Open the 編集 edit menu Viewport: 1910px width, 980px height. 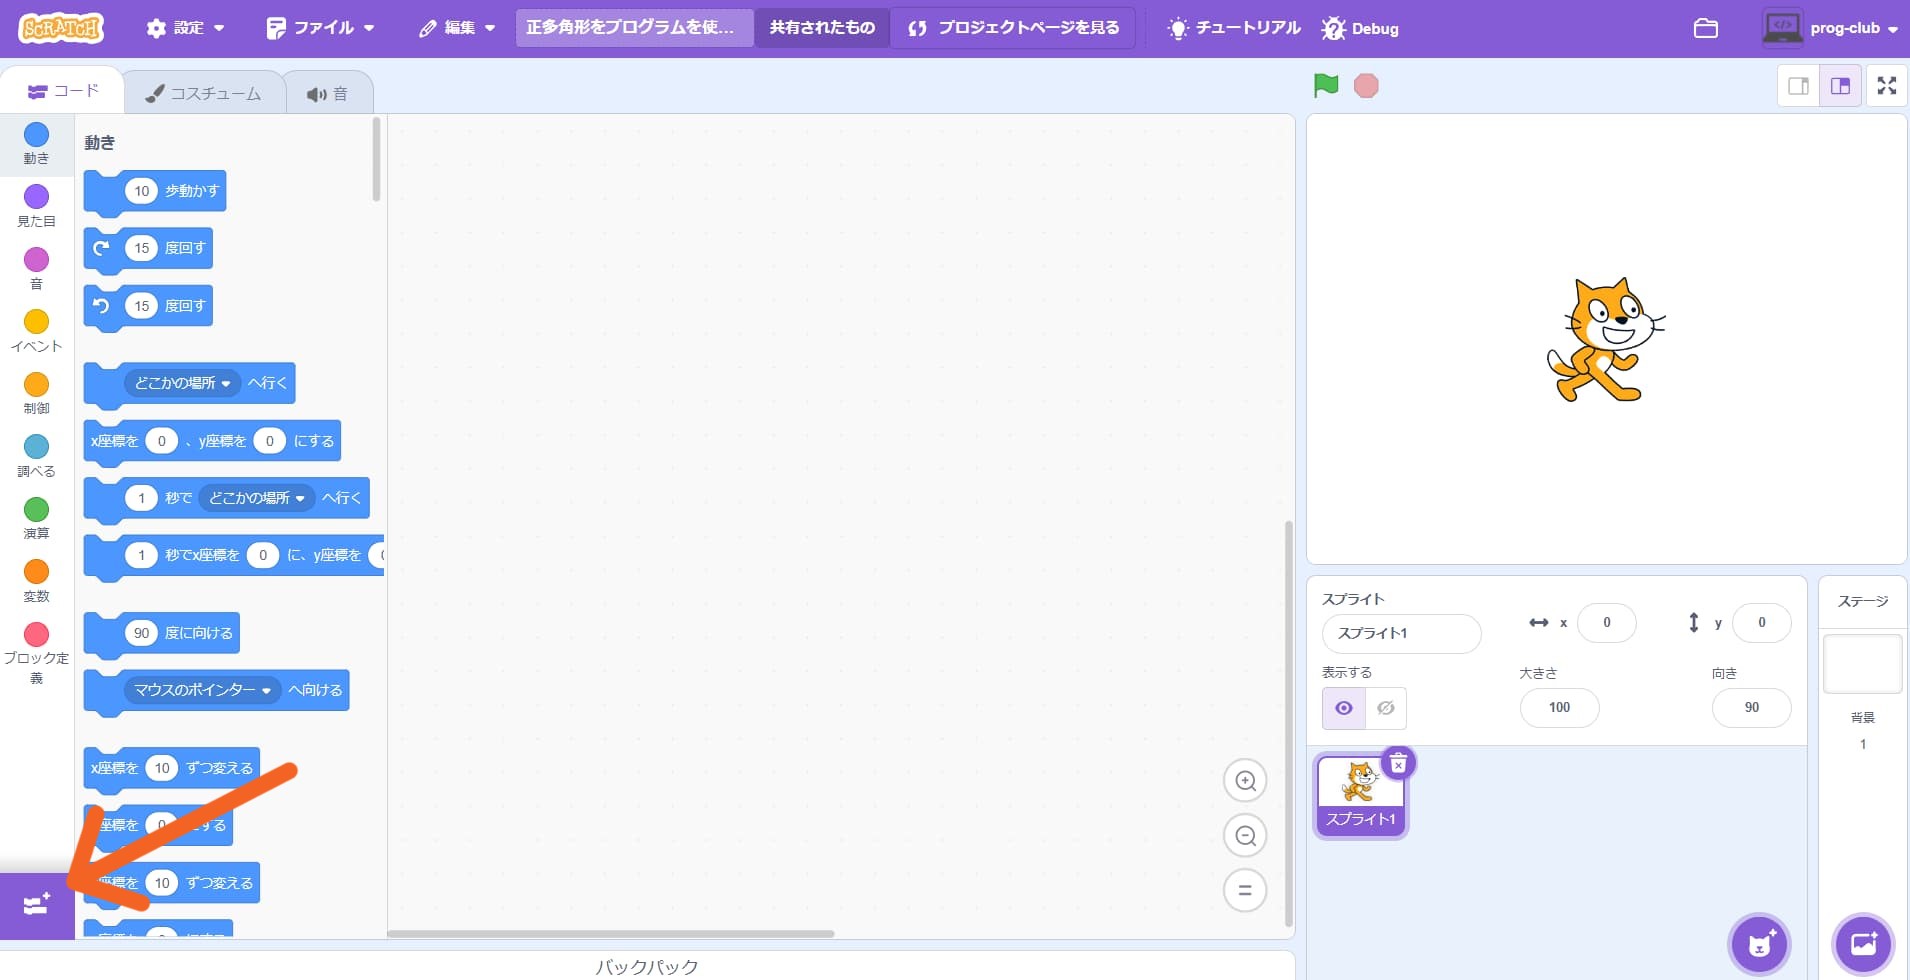tap(457, 28)
